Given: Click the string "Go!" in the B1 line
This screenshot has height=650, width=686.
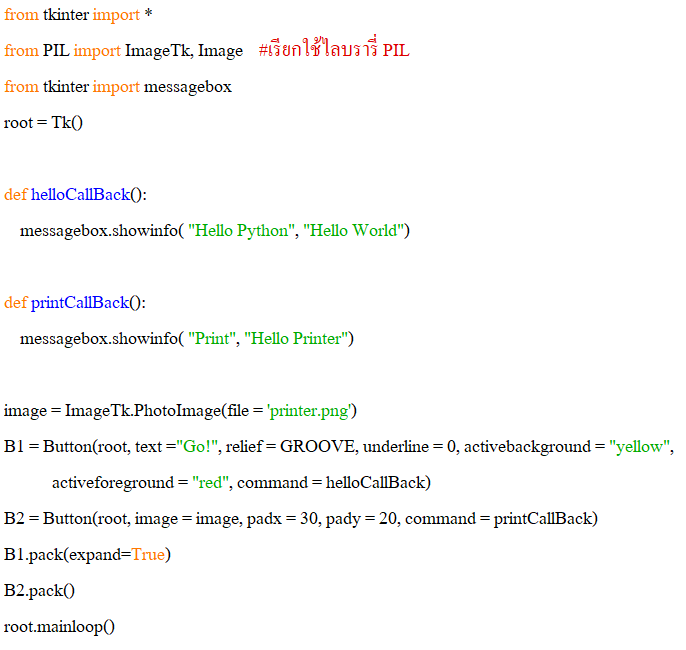Looking at the screenshot, I should pos(199,447).
